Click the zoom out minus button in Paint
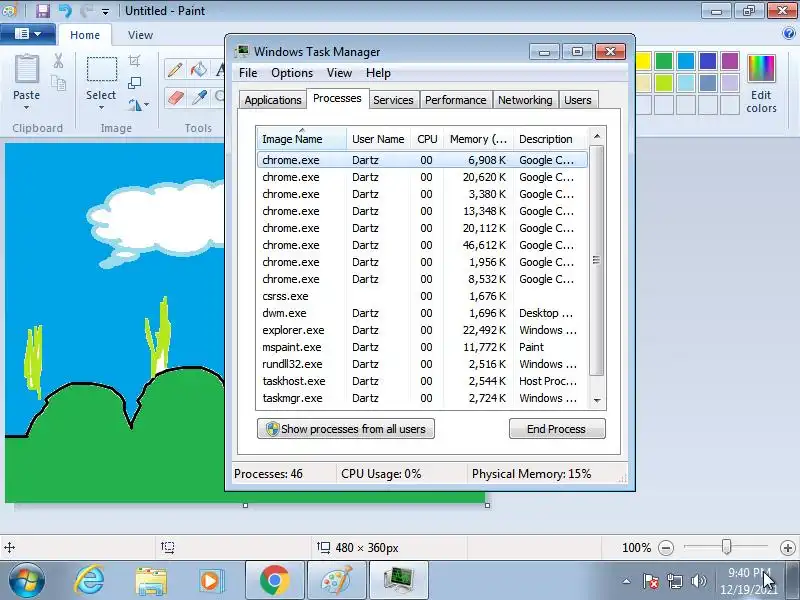Viewport: 800px width, 600px height. tap(666, 547)
